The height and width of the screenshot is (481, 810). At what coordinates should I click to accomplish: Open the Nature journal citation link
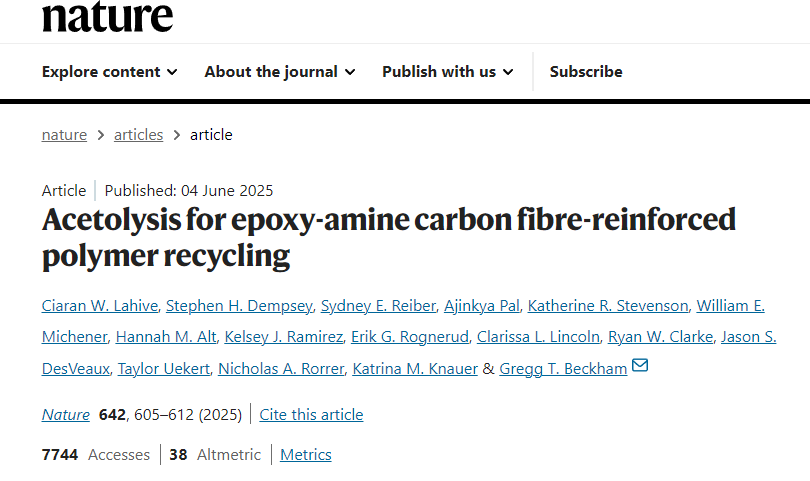tap(66, 415)
